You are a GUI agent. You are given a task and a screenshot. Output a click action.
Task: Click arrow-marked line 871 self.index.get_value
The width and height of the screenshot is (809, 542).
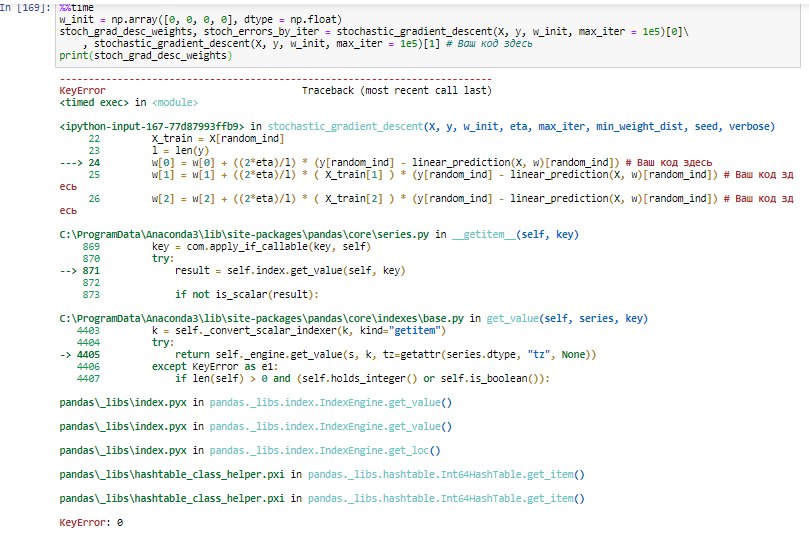click(233, 271)
